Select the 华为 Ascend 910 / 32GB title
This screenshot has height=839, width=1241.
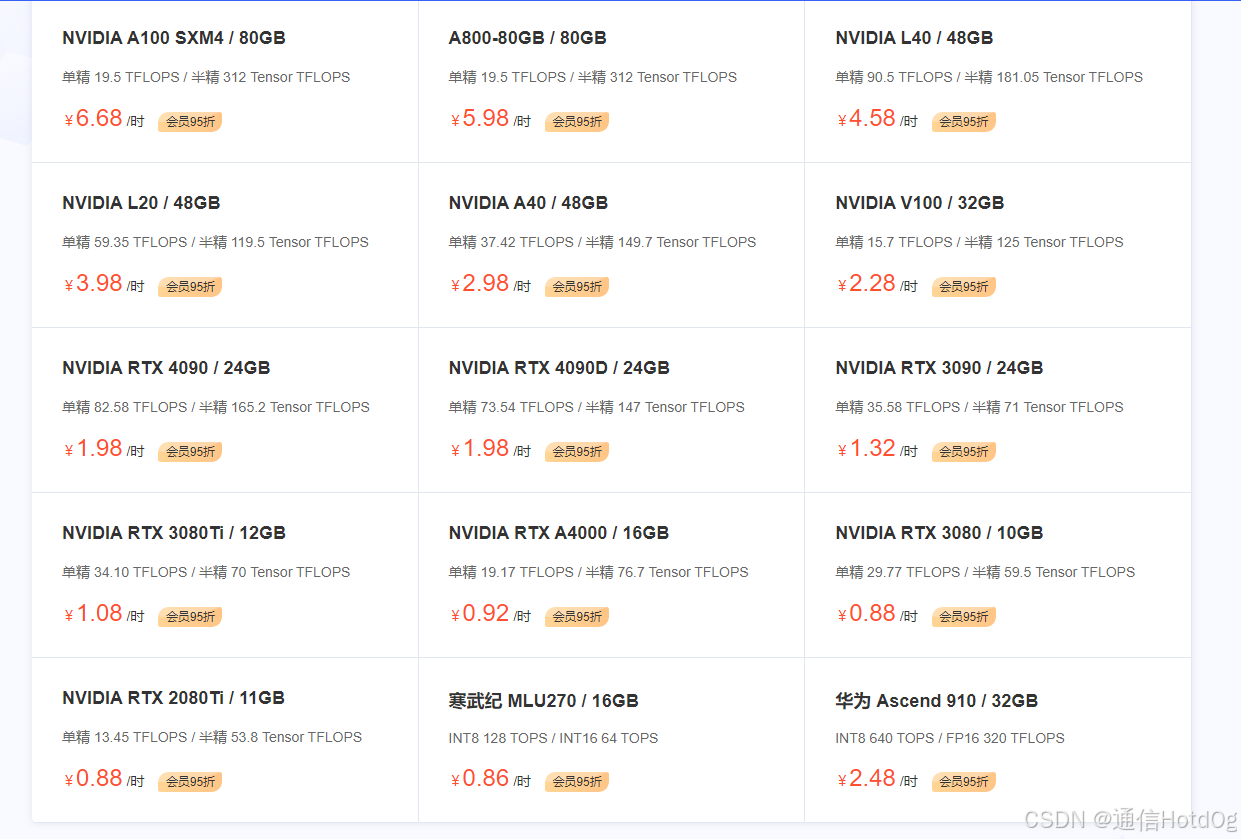(x=936, y=701)
